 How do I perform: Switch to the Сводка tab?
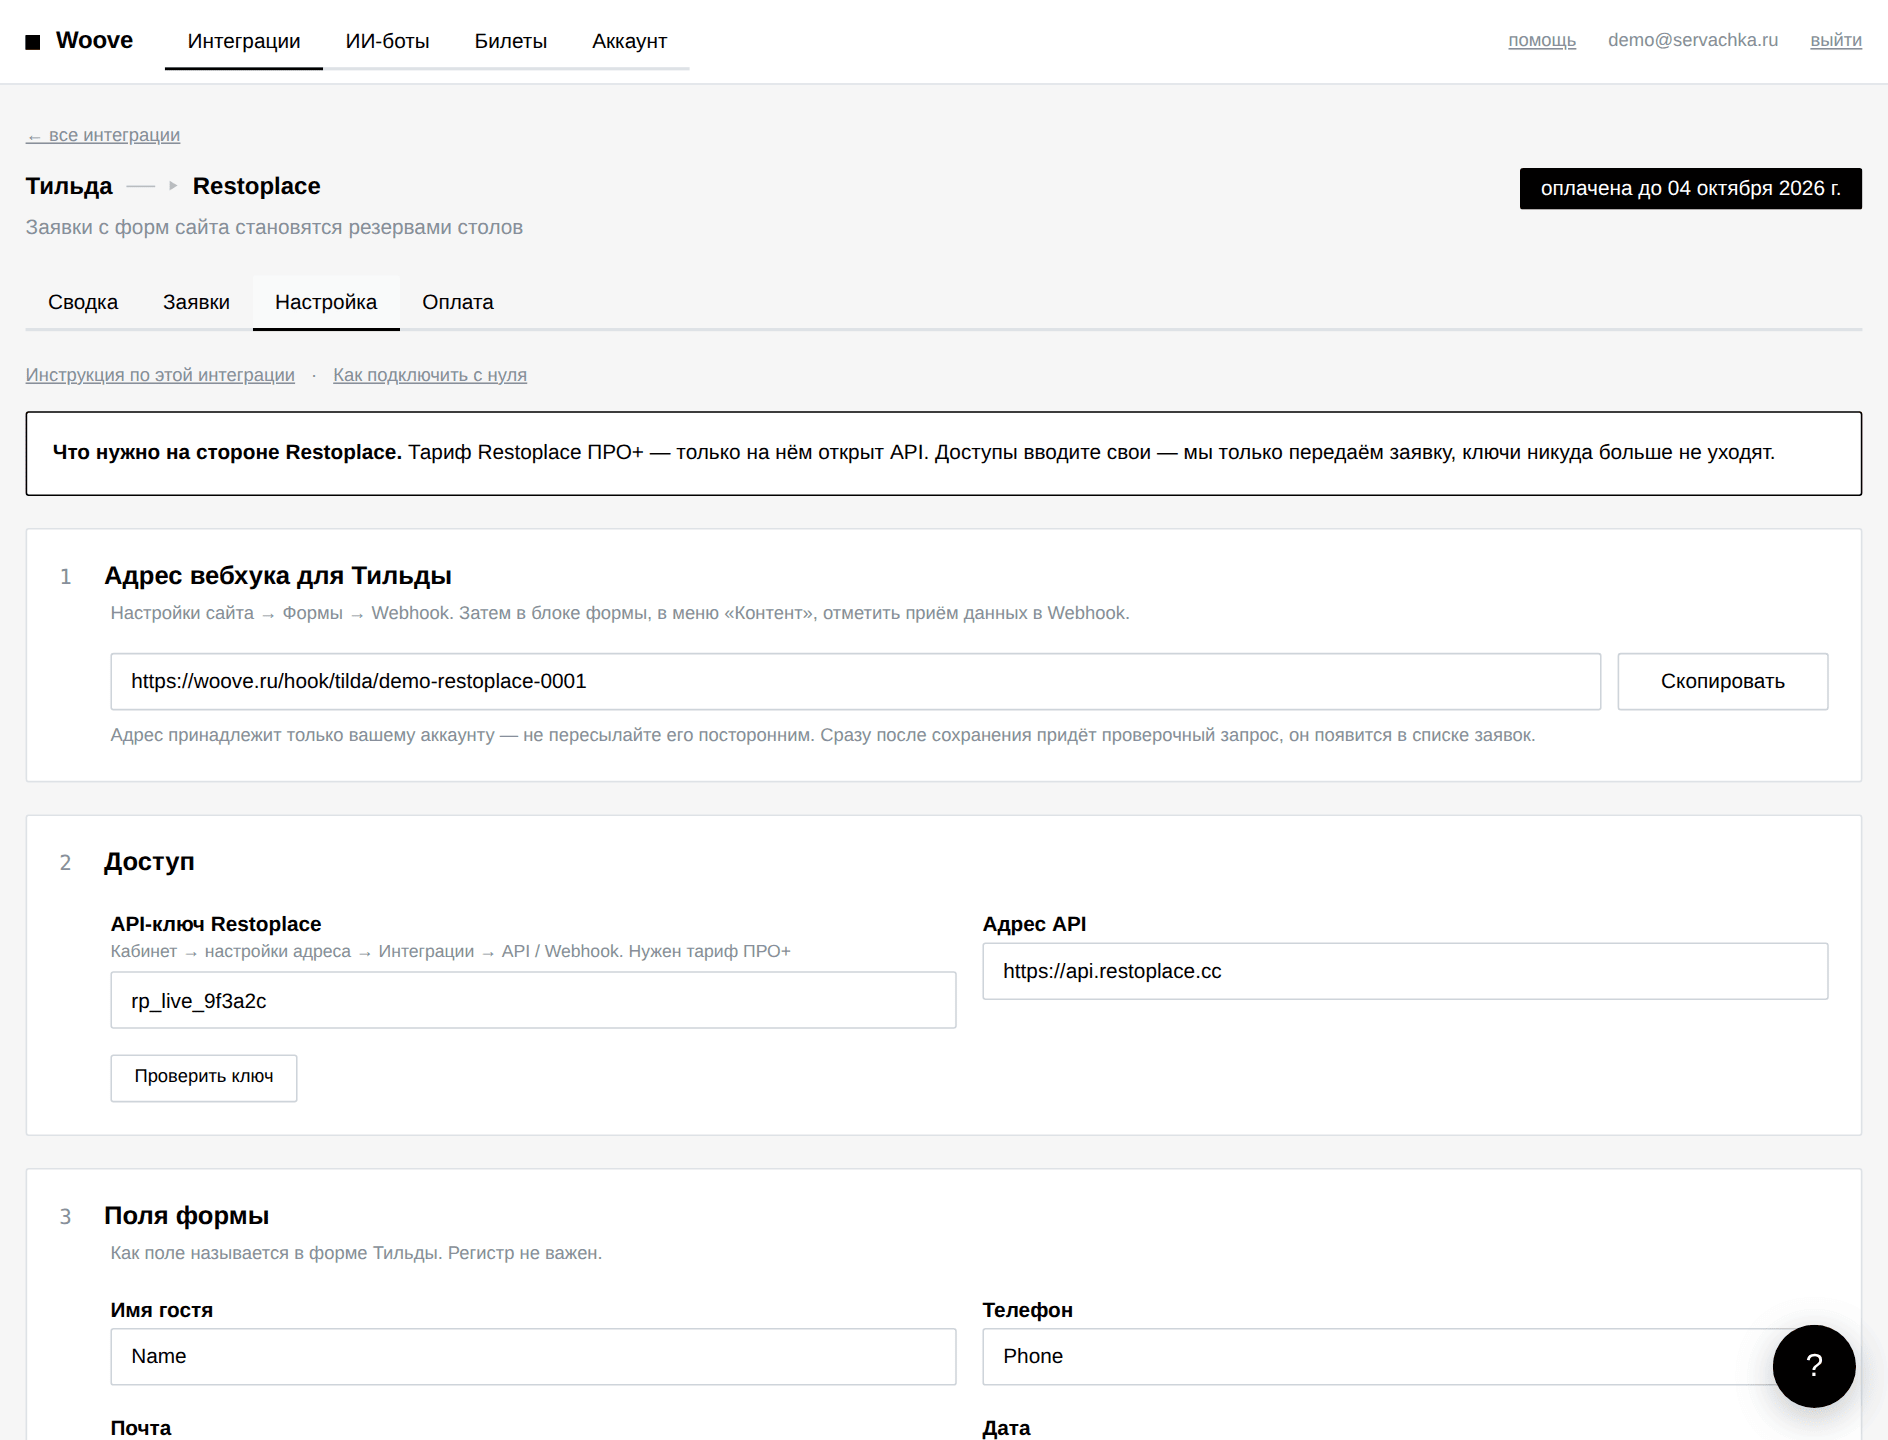[x=83, y=302]
